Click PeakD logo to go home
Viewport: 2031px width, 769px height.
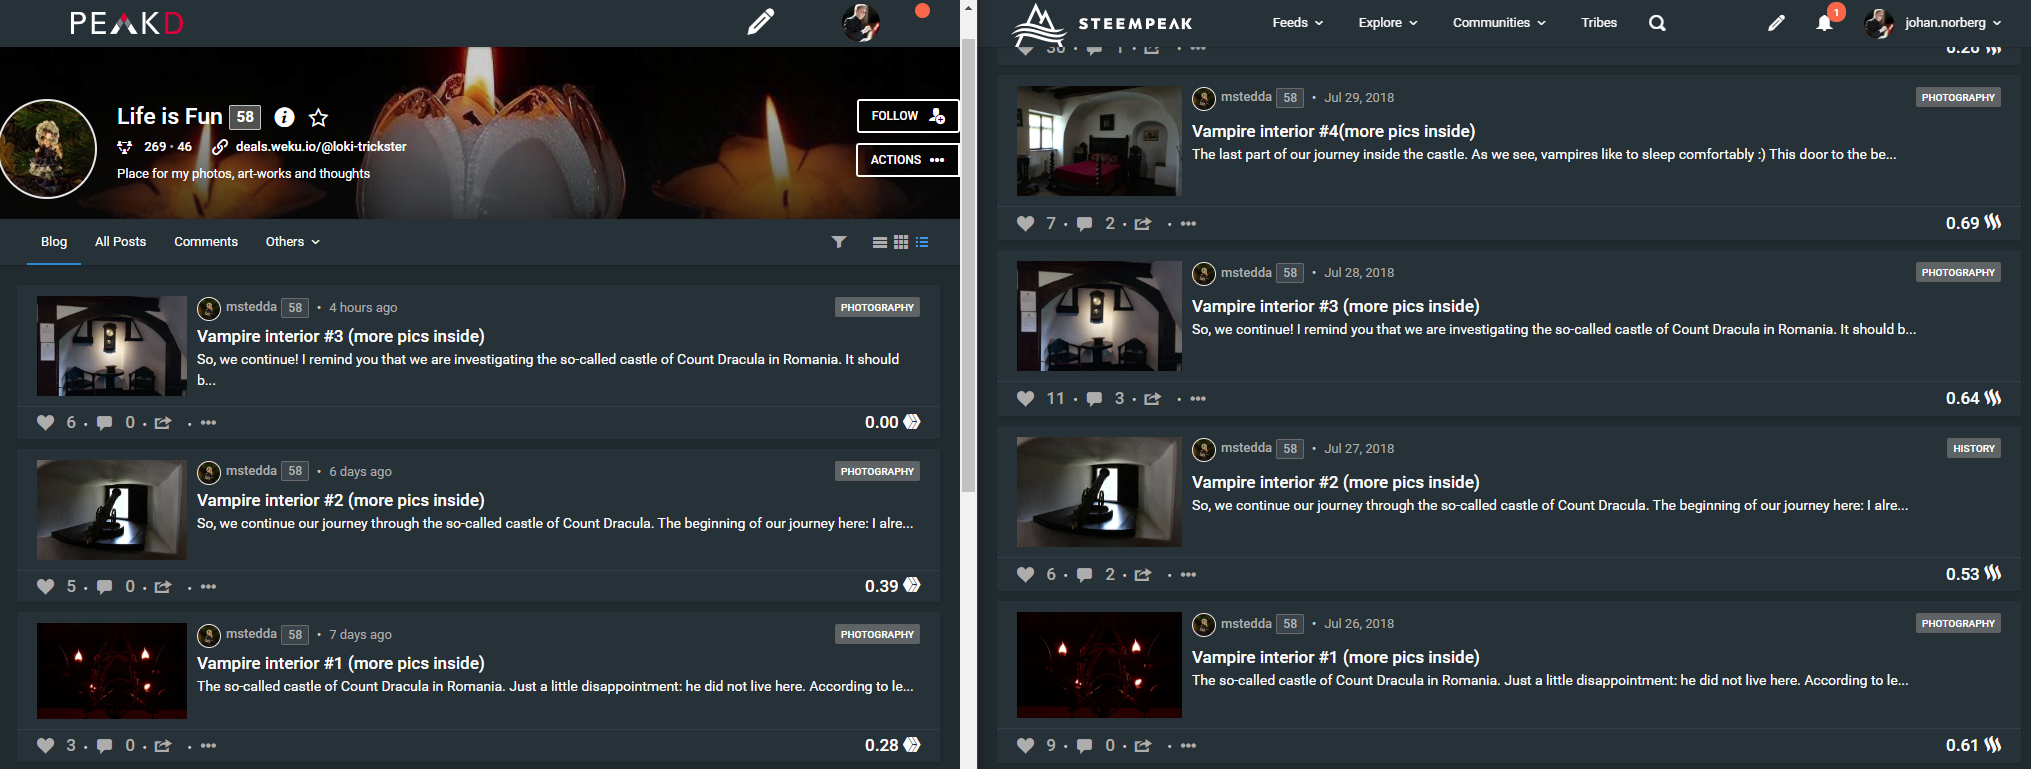pyautogui.click(x=126, y=23)
